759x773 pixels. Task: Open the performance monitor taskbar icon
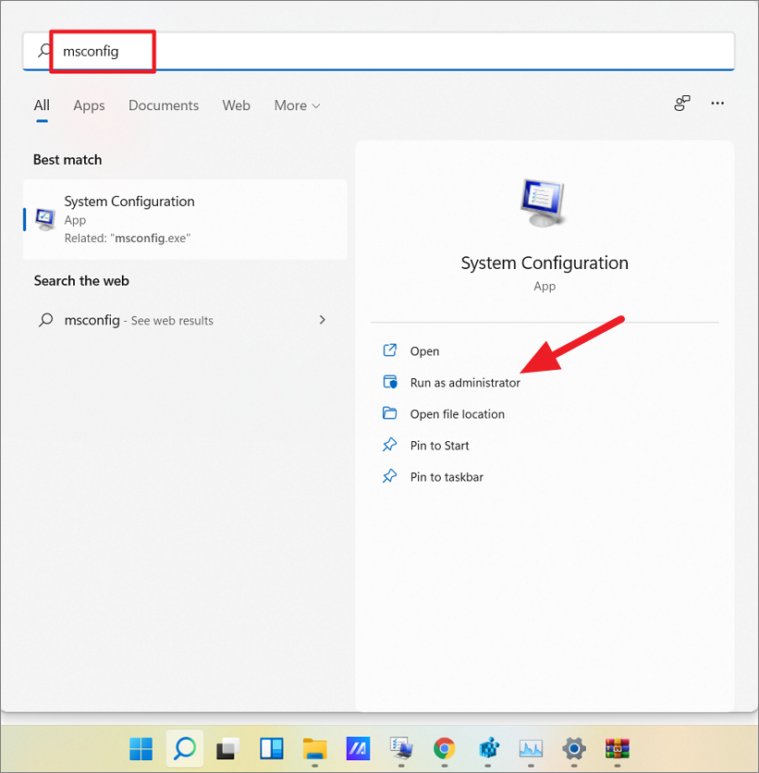(531, 749)
